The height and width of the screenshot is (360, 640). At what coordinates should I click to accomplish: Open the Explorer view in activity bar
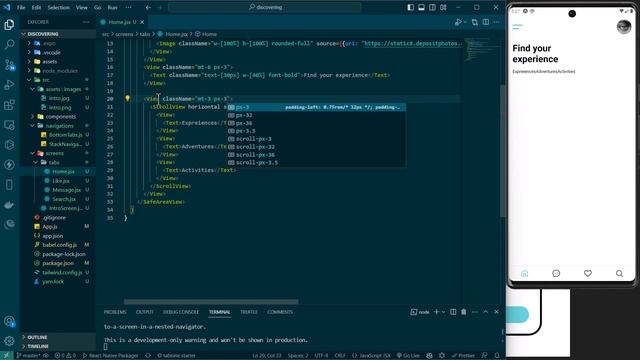(x=9, y=24)
